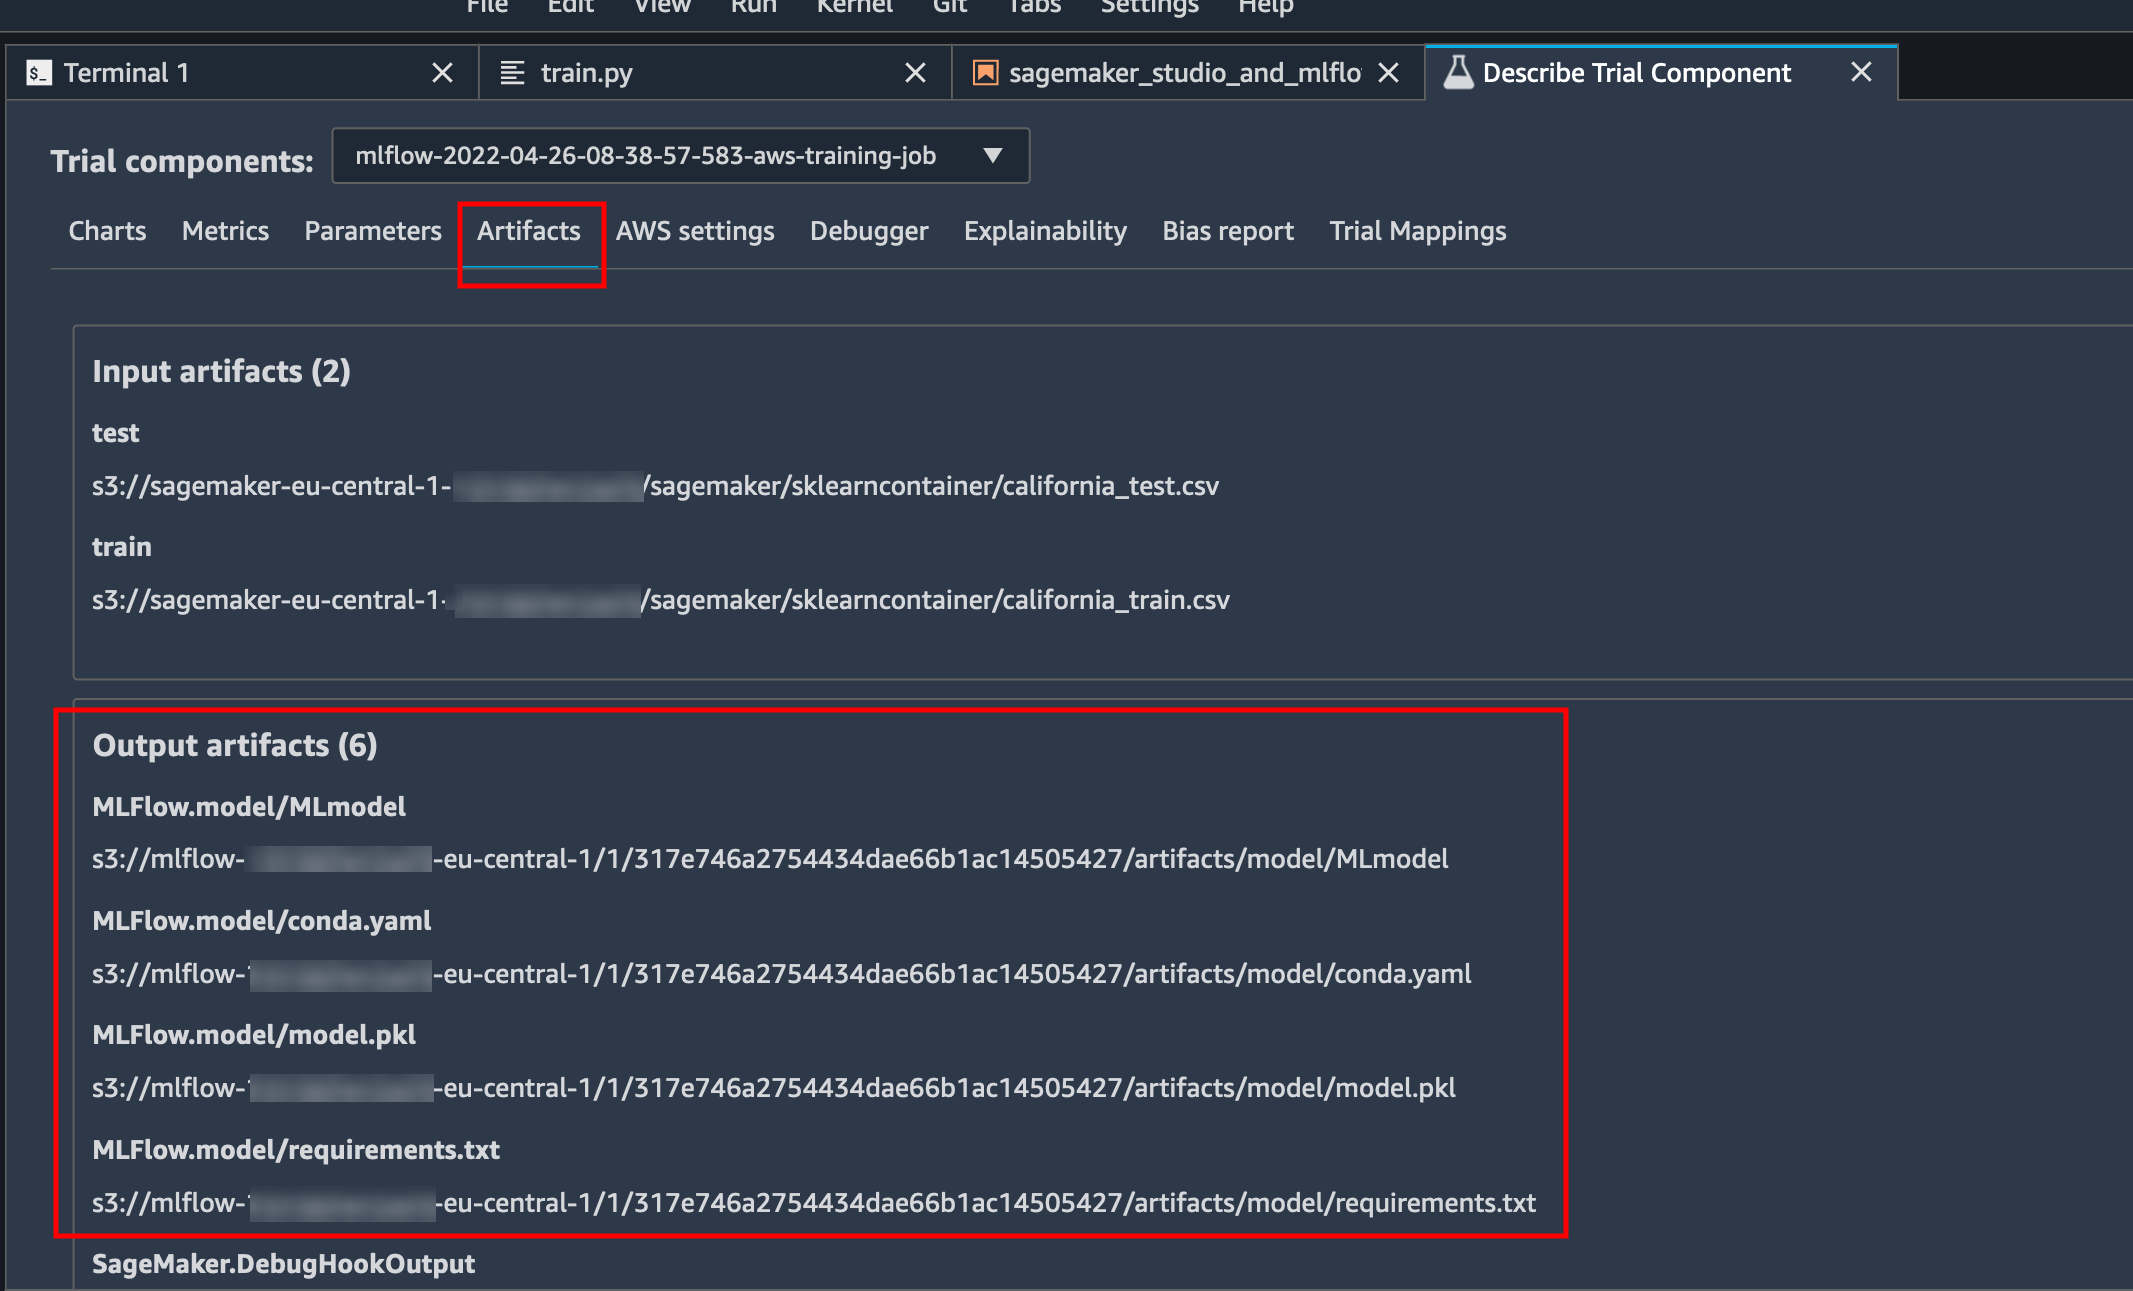Switch to the sagemaker_studio_and_mlflow tab

(x=1188, y=73)
